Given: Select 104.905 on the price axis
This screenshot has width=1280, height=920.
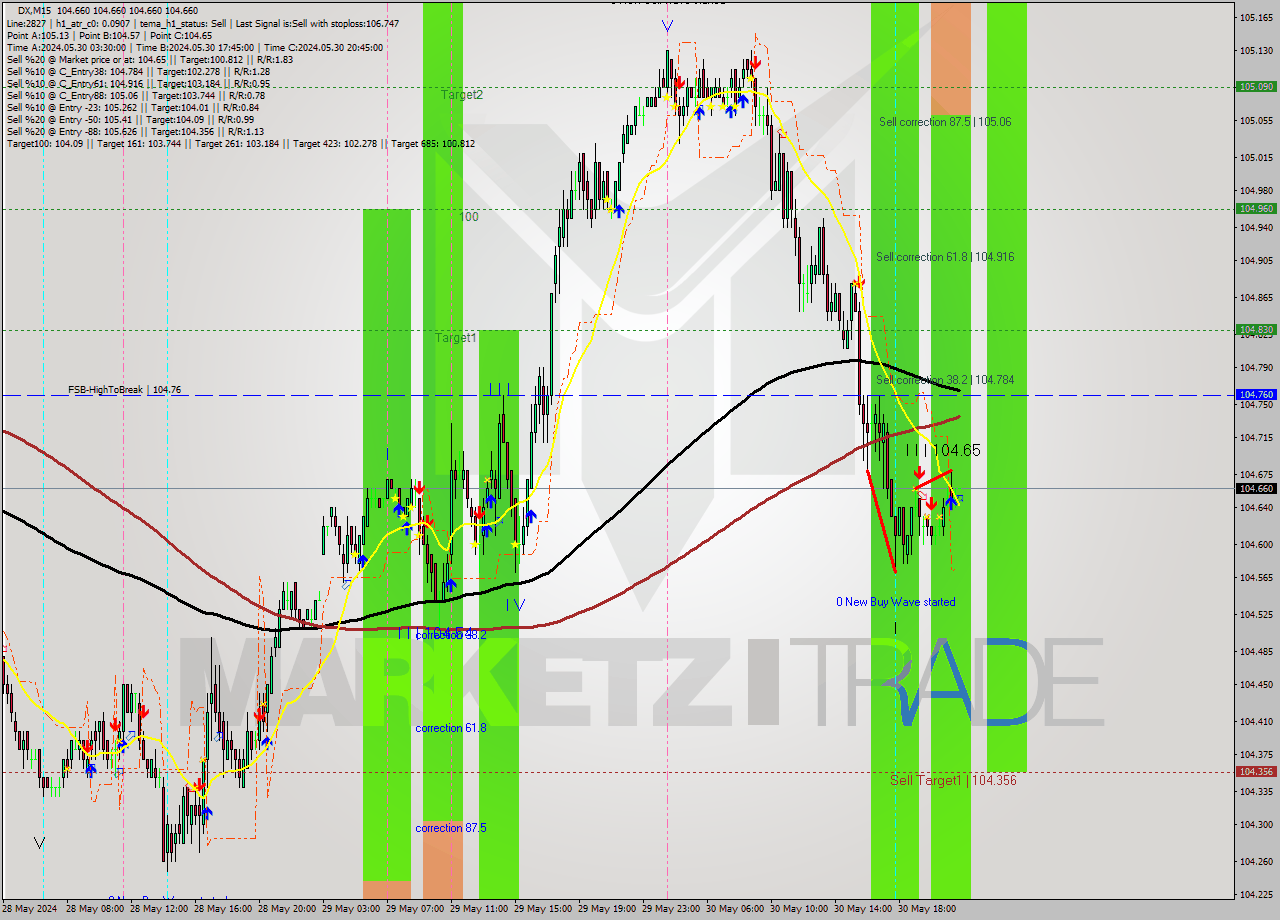Looking at the screenshot, I should point(1256,261).
